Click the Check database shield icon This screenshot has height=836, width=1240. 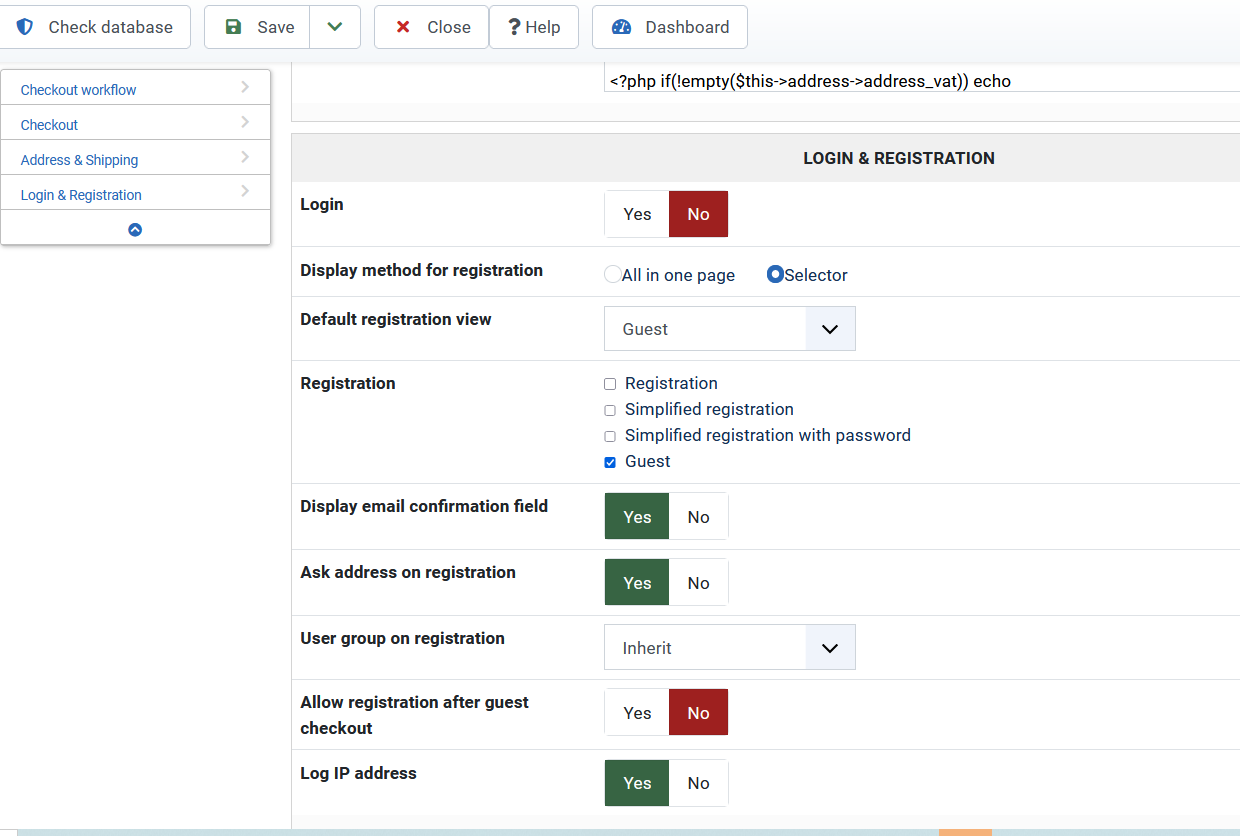[x=25, y=27]
